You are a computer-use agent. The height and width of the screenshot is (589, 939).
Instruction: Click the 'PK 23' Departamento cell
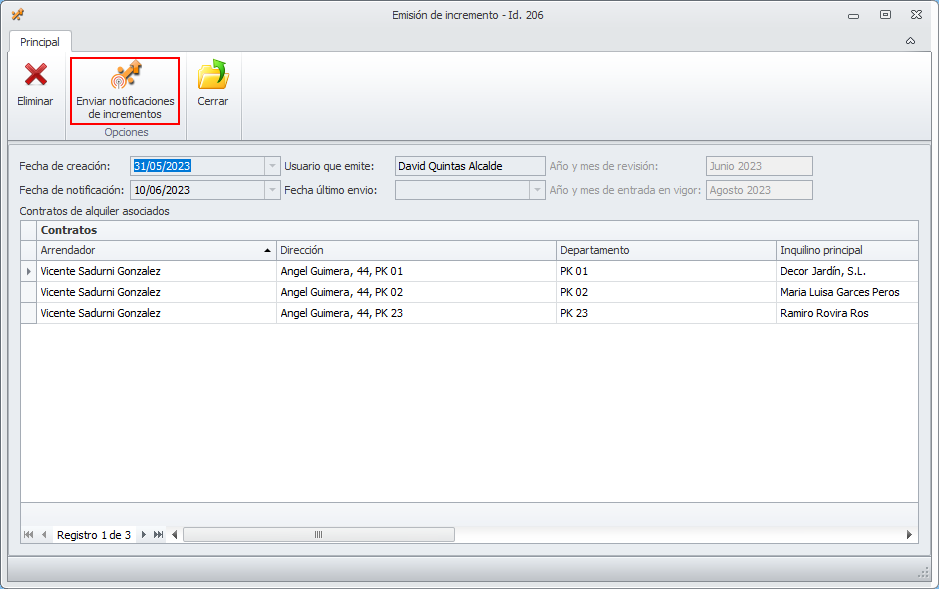(666, 313)
